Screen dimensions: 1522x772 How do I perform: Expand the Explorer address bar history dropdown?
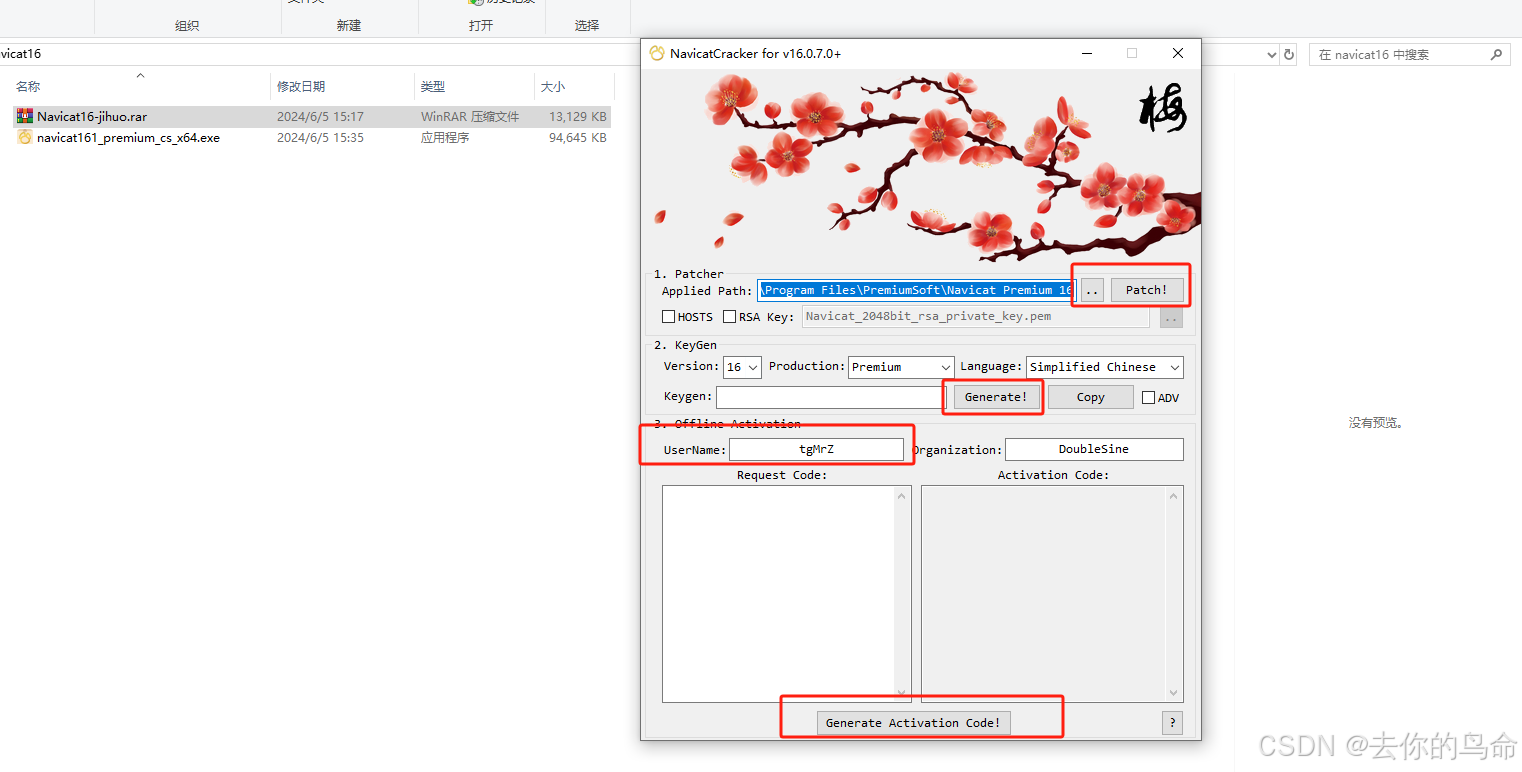[1272, 55]
